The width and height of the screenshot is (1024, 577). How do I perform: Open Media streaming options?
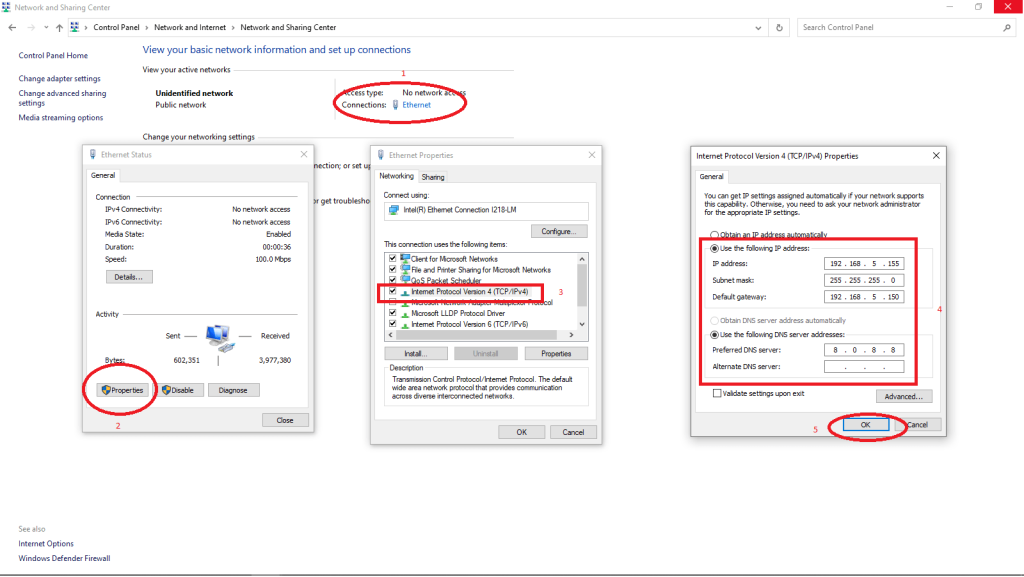point(61,117)
